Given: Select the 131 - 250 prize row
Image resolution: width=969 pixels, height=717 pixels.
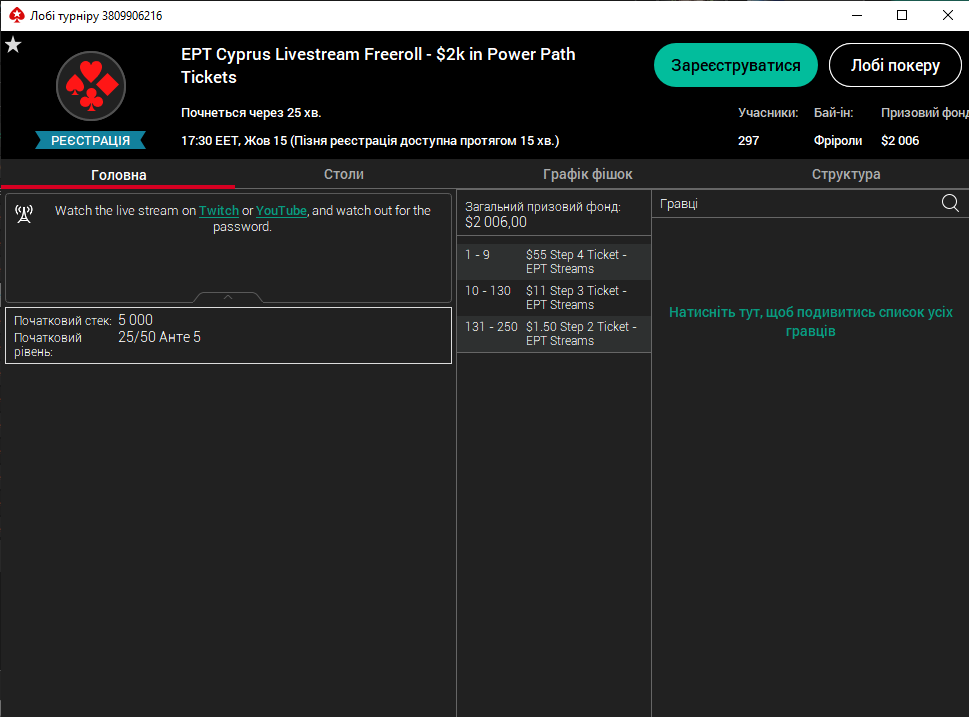Looking at the screenshot, I should [x=554, y=333].
